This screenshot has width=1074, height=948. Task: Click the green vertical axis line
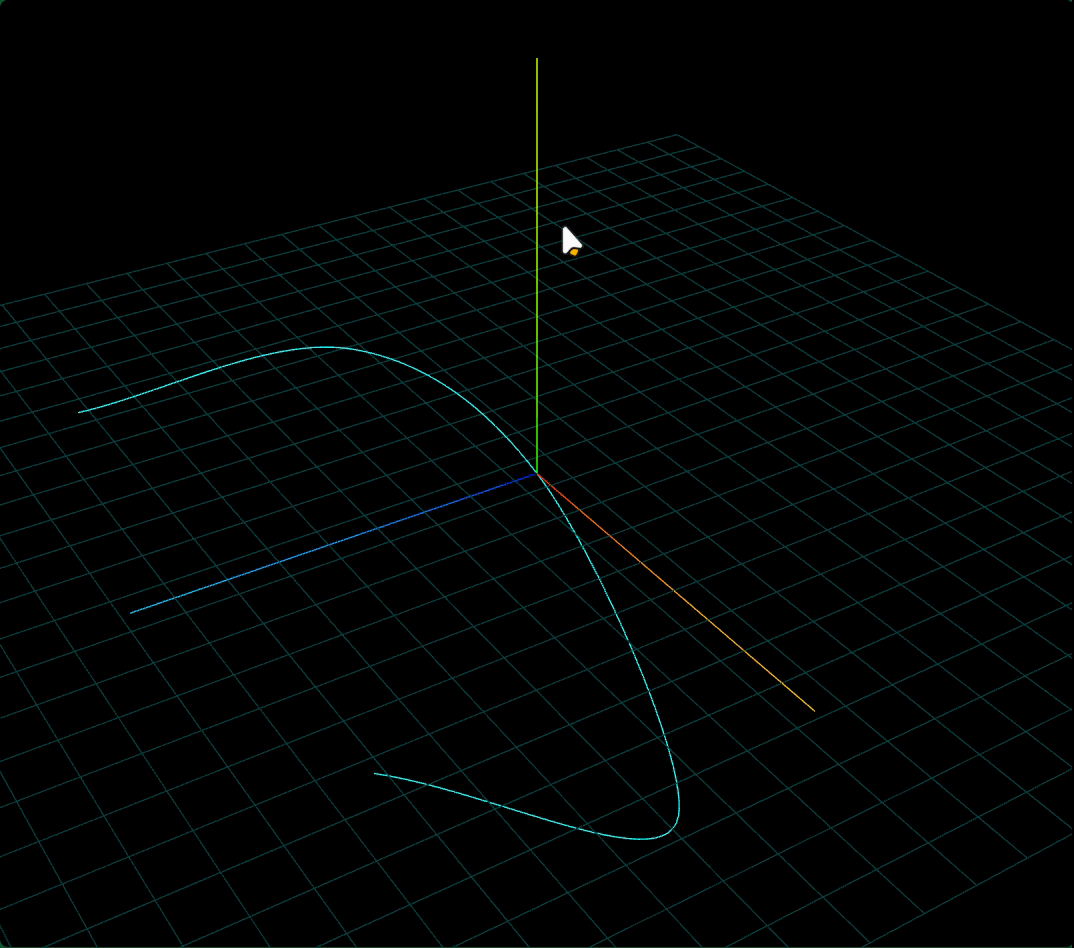pyautogui.click(x=537, y=266)
